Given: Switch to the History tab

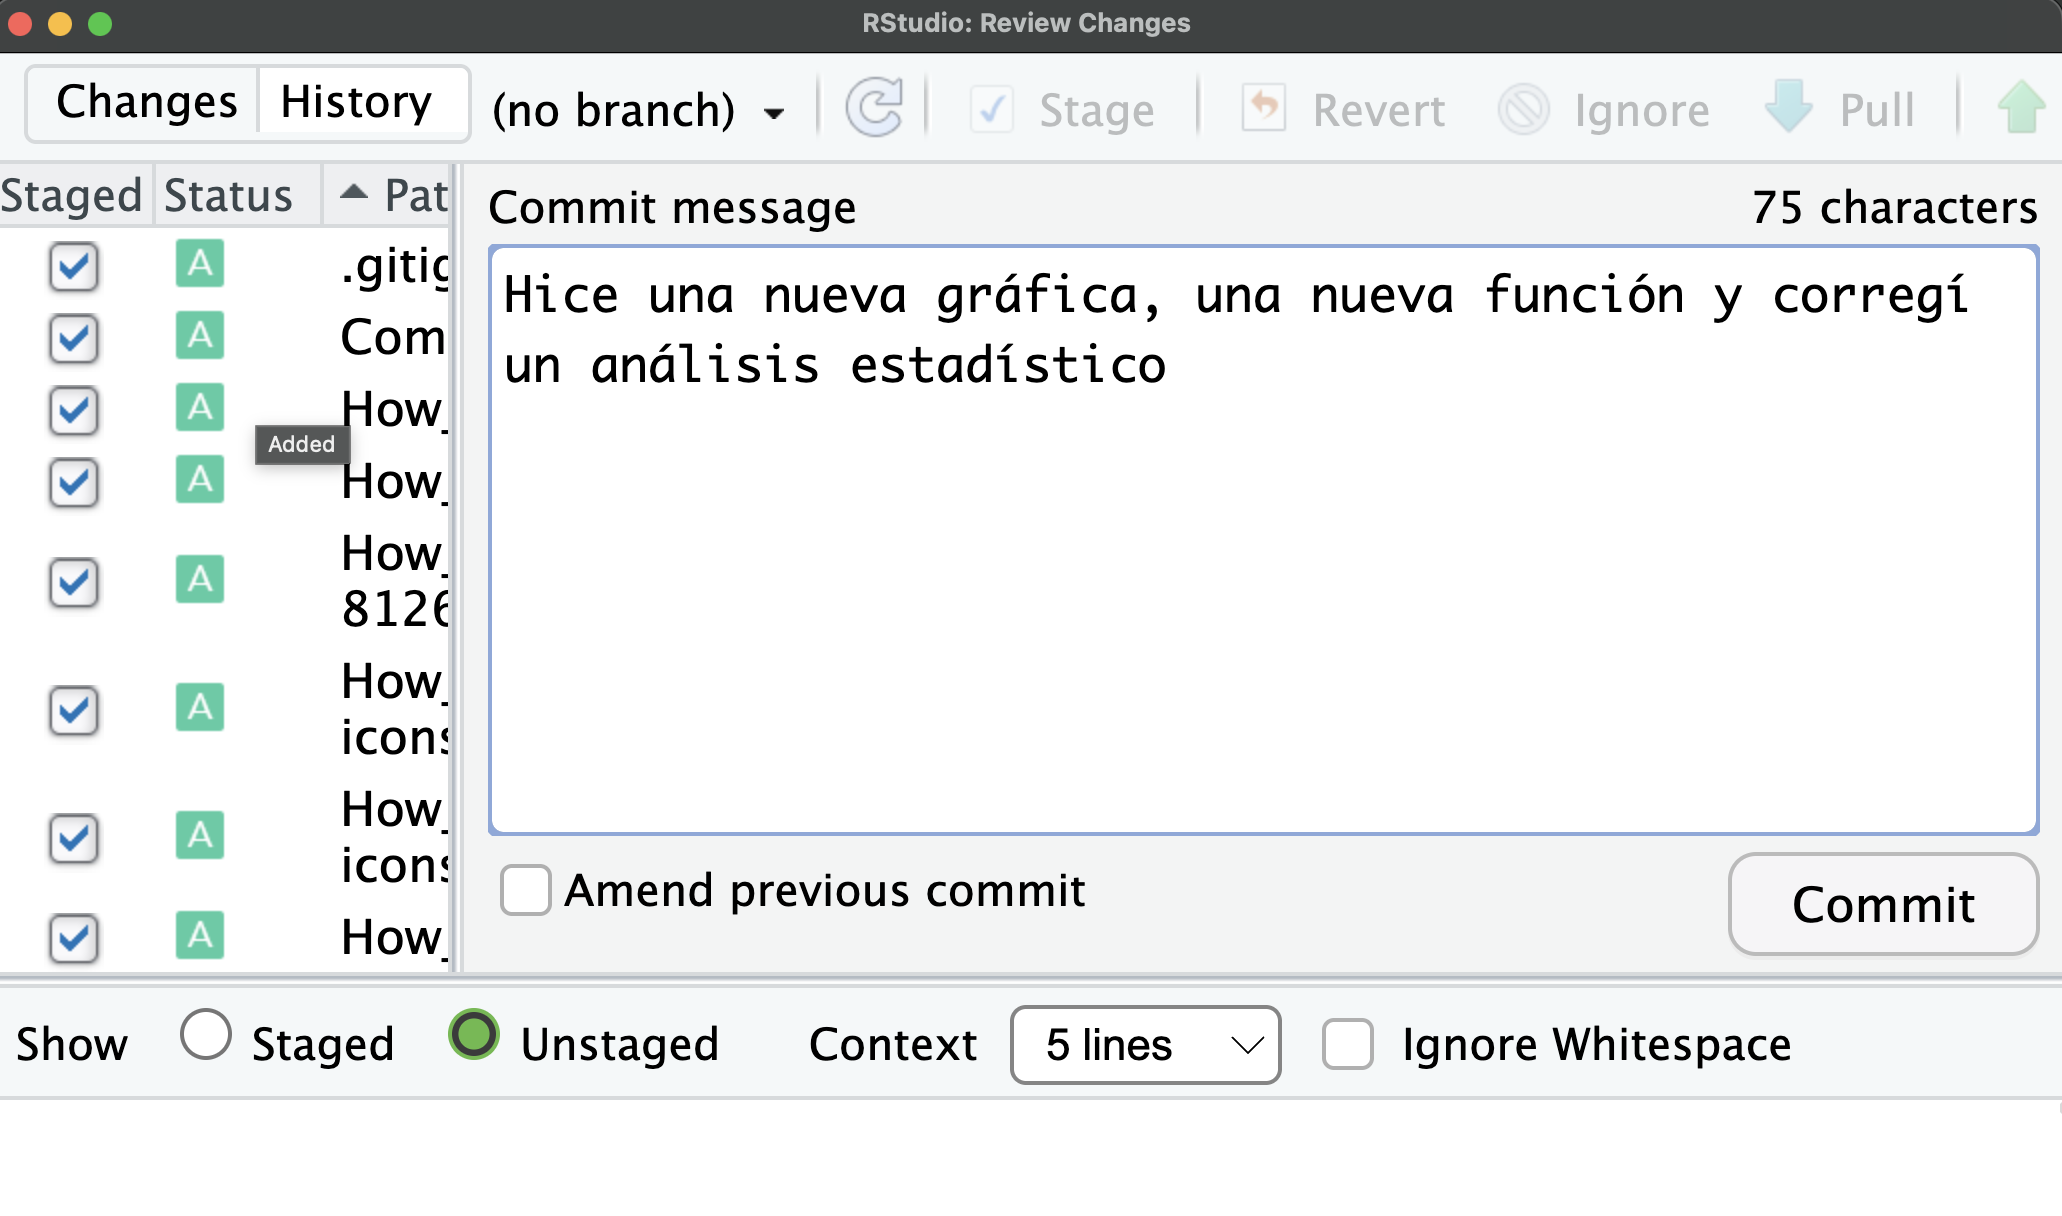Looking at the screenshot, I should (x=356, y=101).
